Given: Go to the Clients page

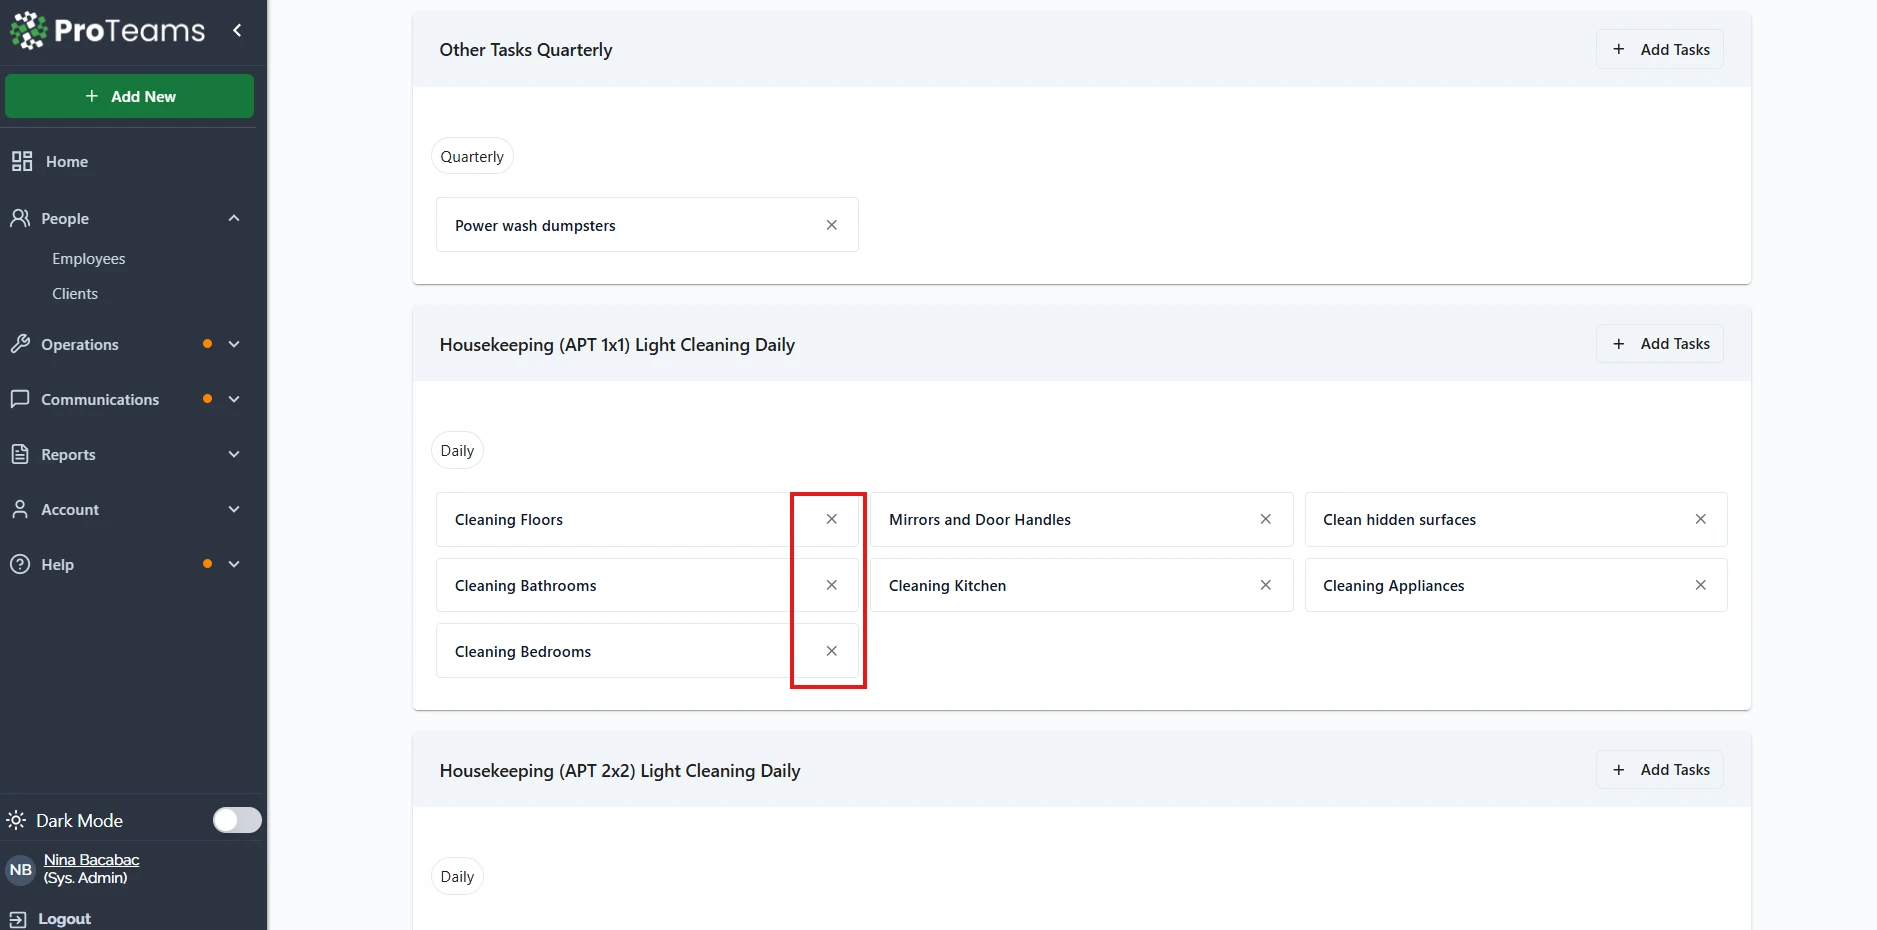Looking at the screenshot, I should [75, 294].
